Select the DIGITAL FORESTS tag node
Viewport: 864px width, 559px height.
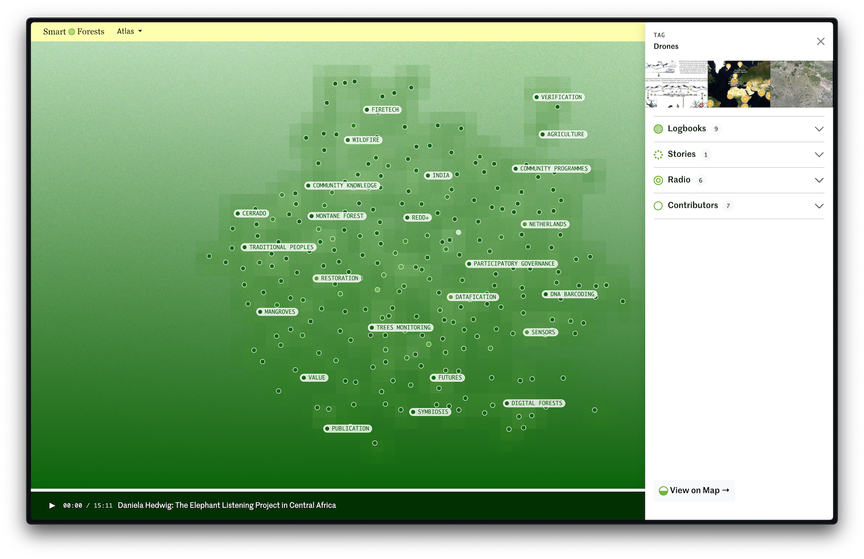click(x=534, y=404)
